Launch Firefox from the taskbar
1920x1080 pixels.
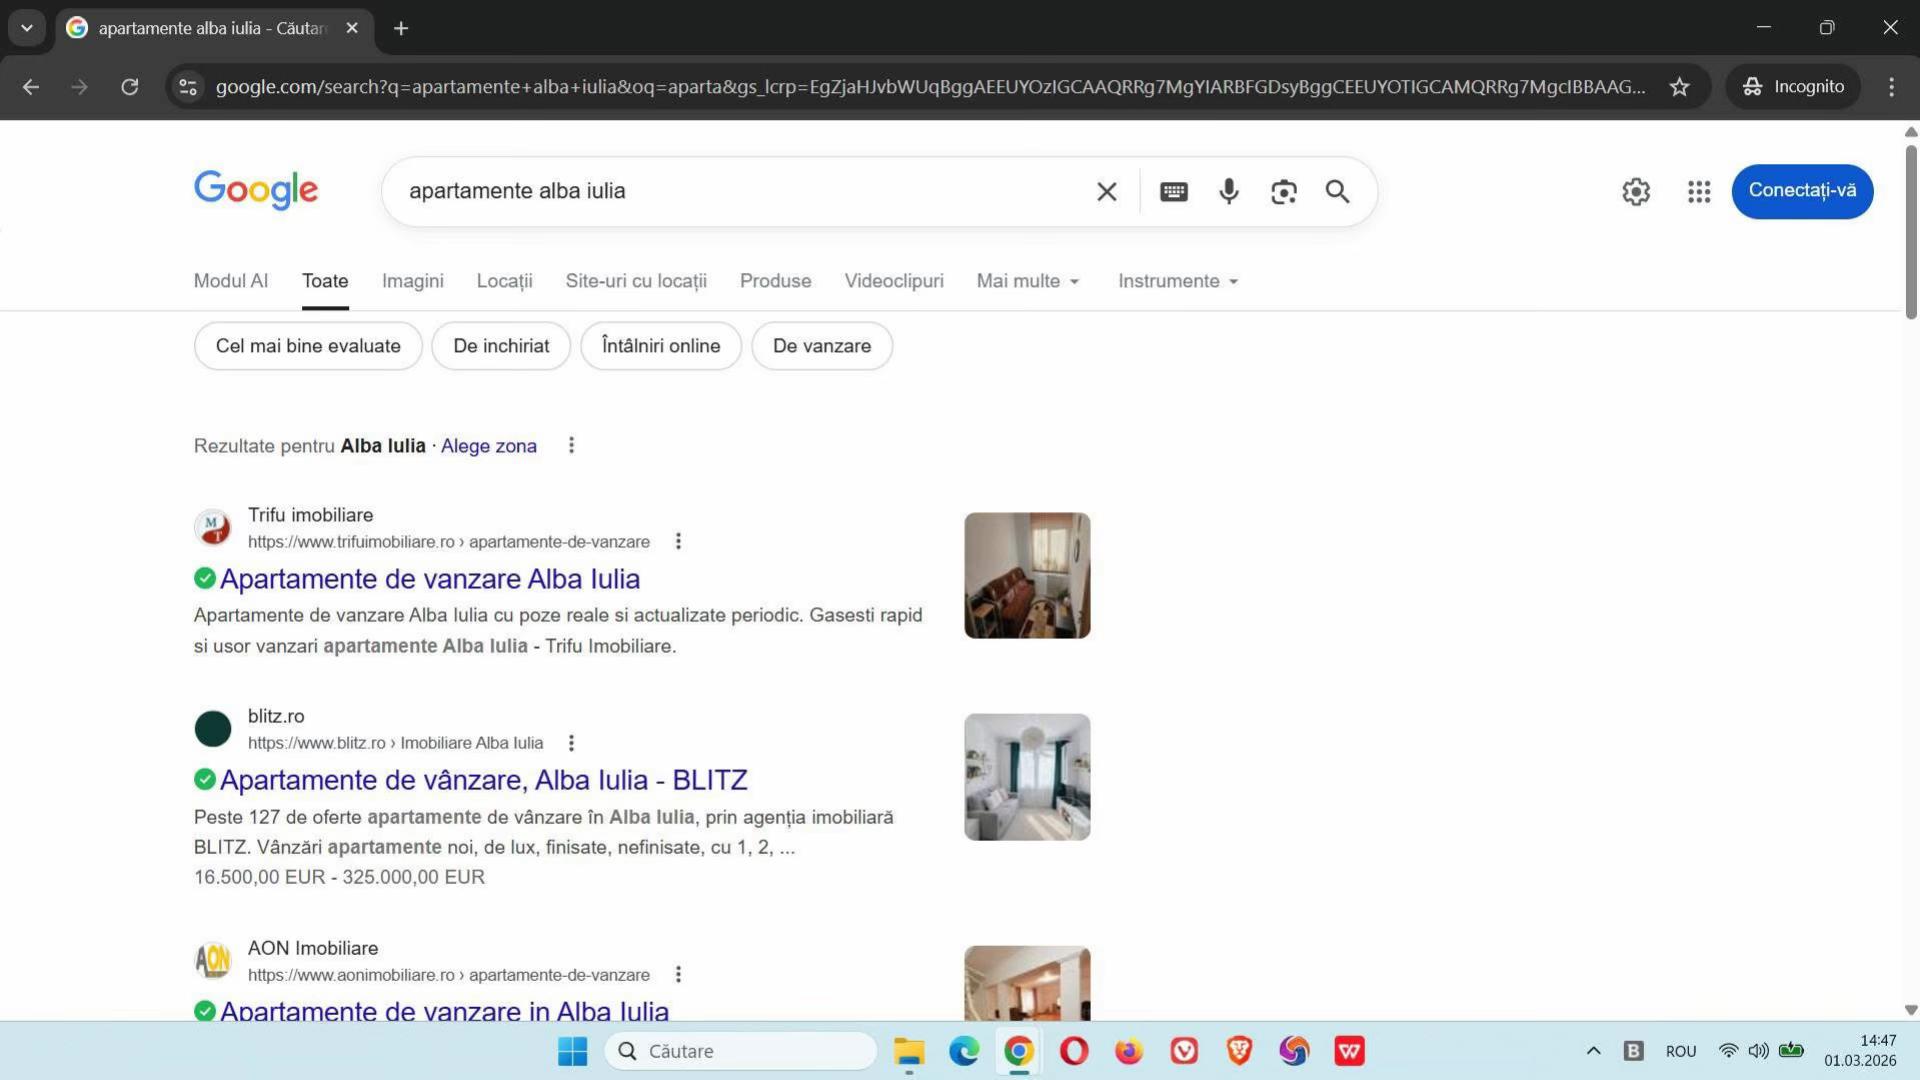tap(1129, 1051)
